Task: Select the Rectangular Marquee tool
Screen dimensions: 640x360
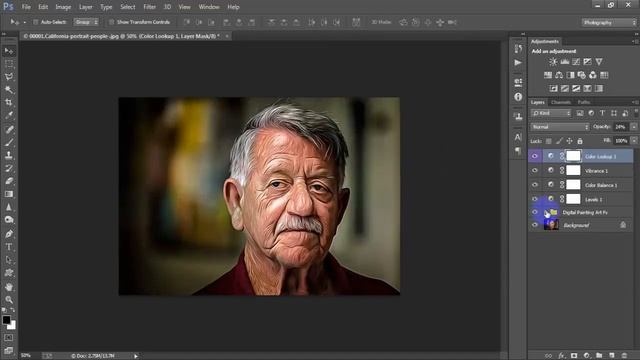Action: (x=9, y=64)
